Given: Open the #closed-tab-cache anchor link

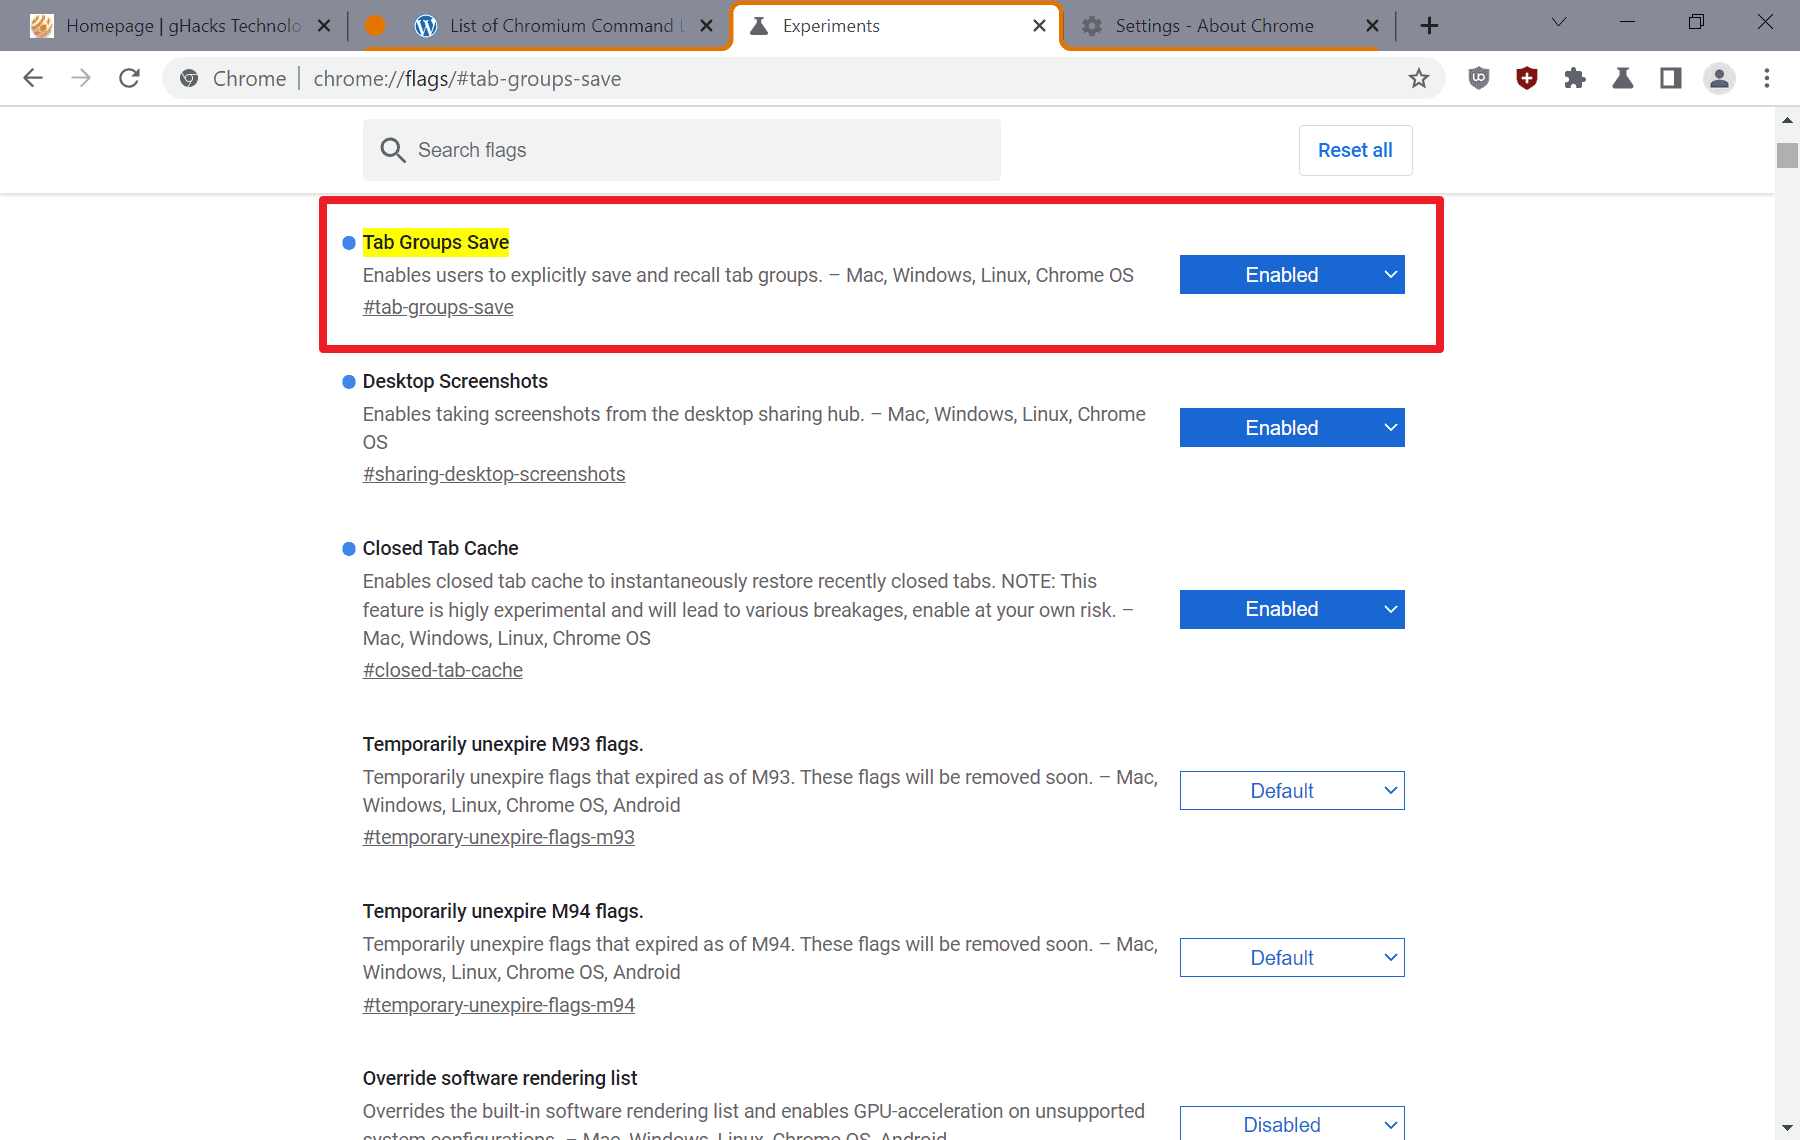Looking at the screenshot, I should pyautogui.click(x=443, y=670).
